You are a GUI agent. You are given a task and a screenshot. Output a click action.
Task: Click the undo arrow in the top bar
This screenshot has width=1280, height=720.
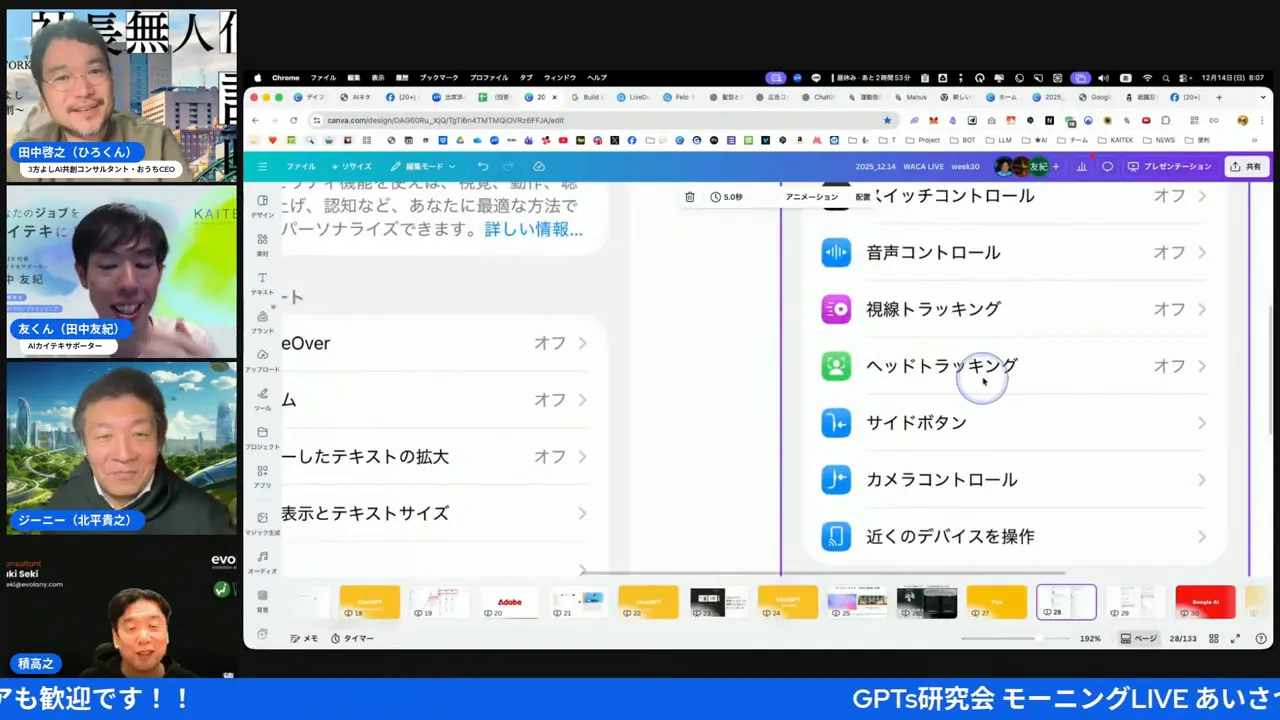[x=483, y=166]
